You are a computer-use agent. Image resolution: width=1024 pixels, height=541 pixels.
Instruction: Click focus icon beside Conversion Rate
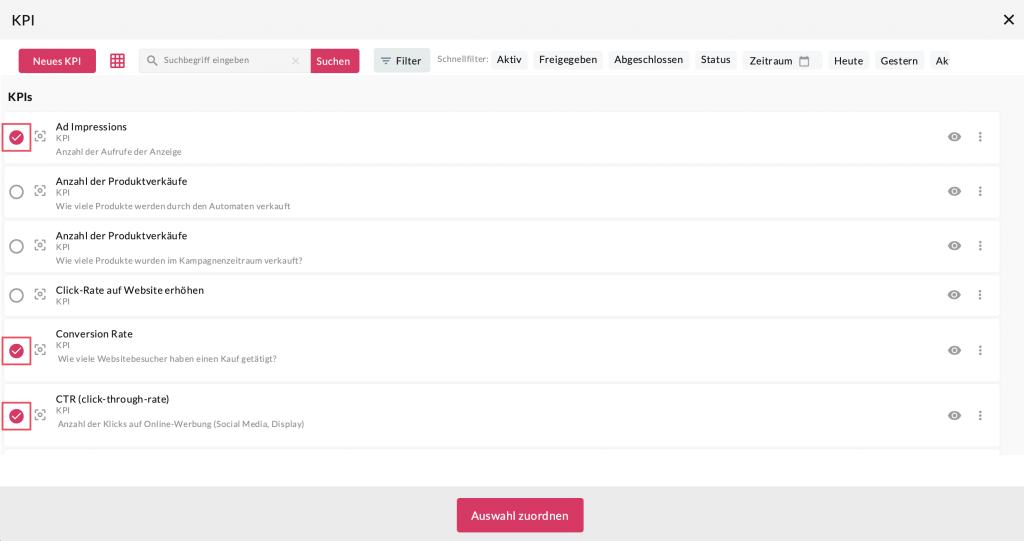tap(40, 350)
